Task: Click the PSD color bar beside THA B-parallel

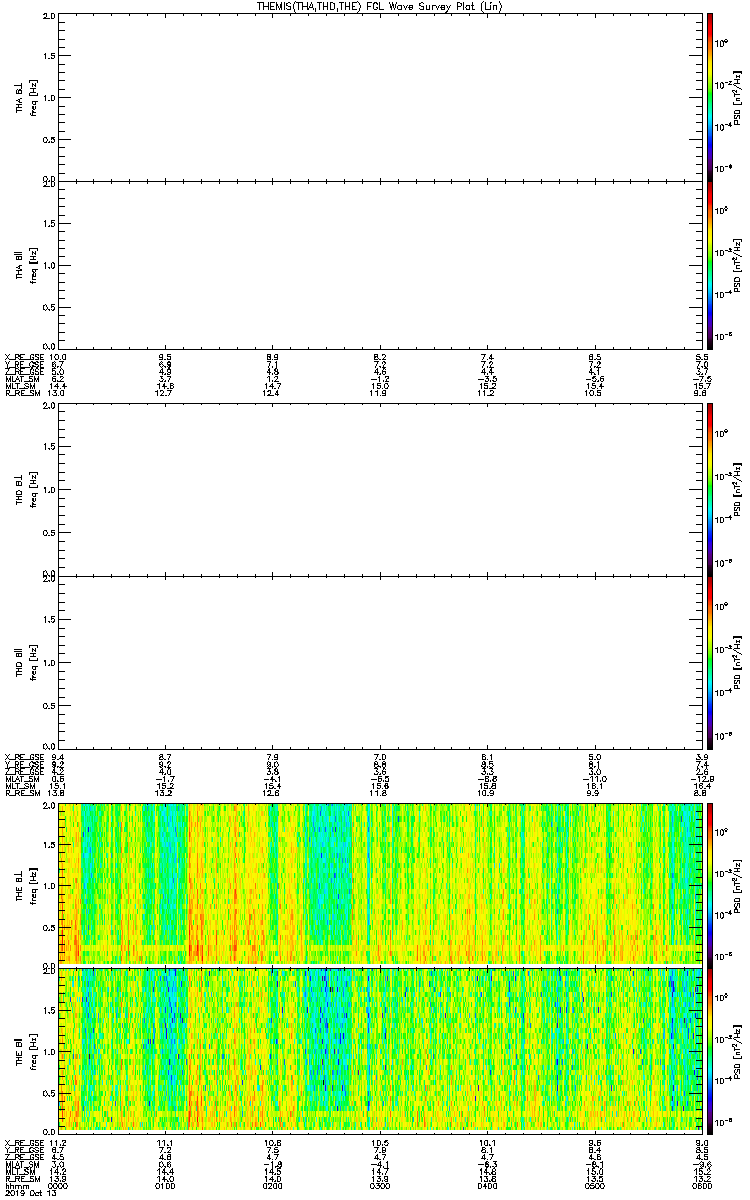Action: (x=710, y=264)
